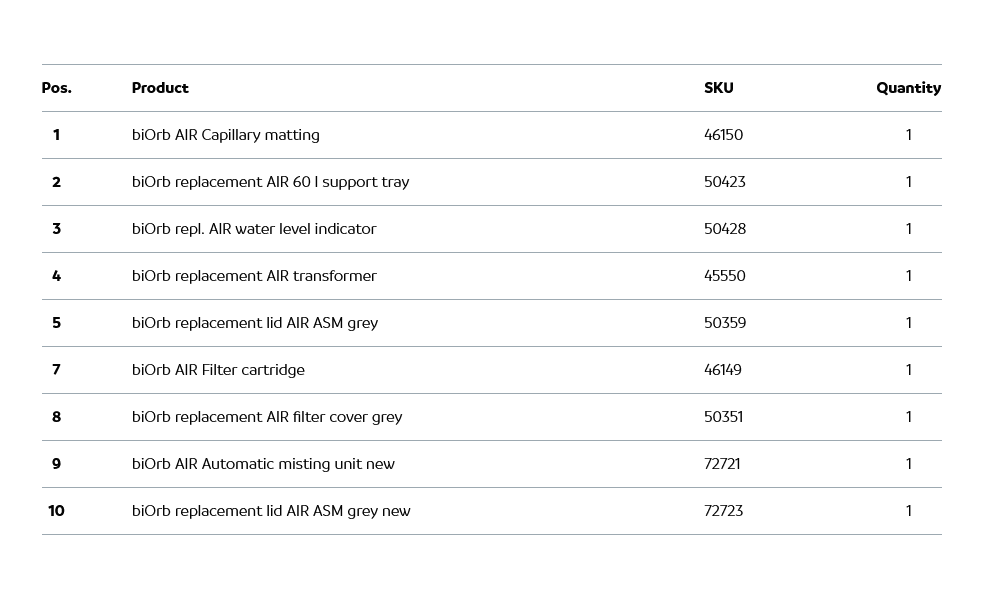The height and width of the screenshot is (610, 983).
Task: Click biOrb replacement AIR transformer entry
Action: pyautogui.click(x=254, y=276)
